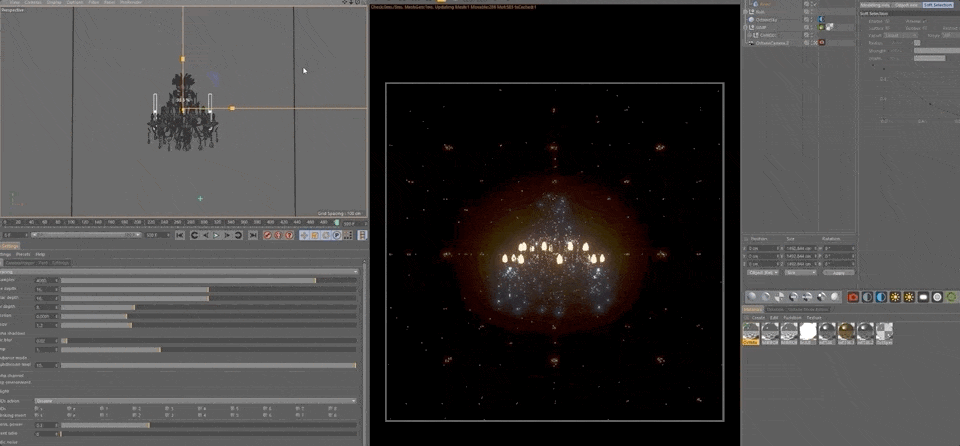Go to start of animation
Viewport: 960px width, 446px height.
[180, 235]
